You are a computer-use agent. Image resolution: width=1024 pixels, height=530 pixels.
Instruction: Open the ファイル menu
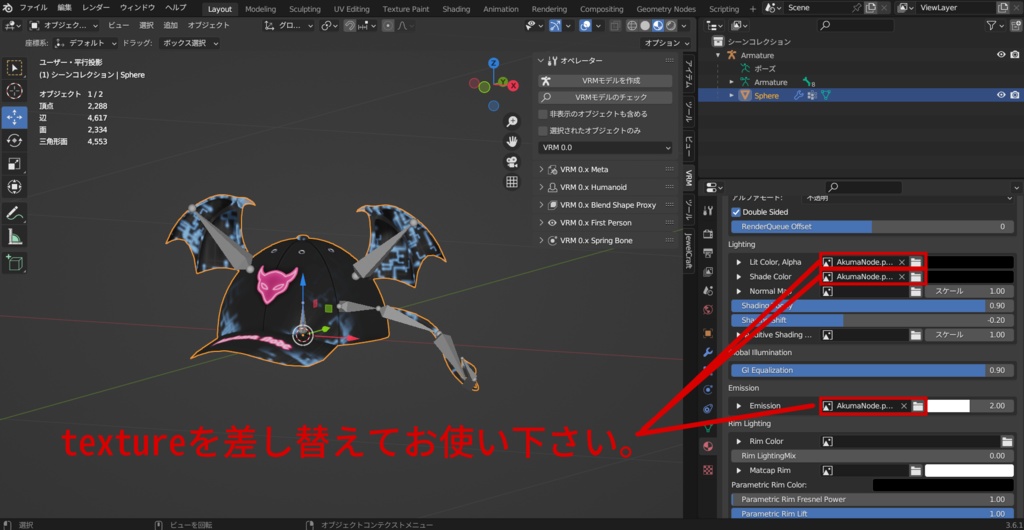33,8
